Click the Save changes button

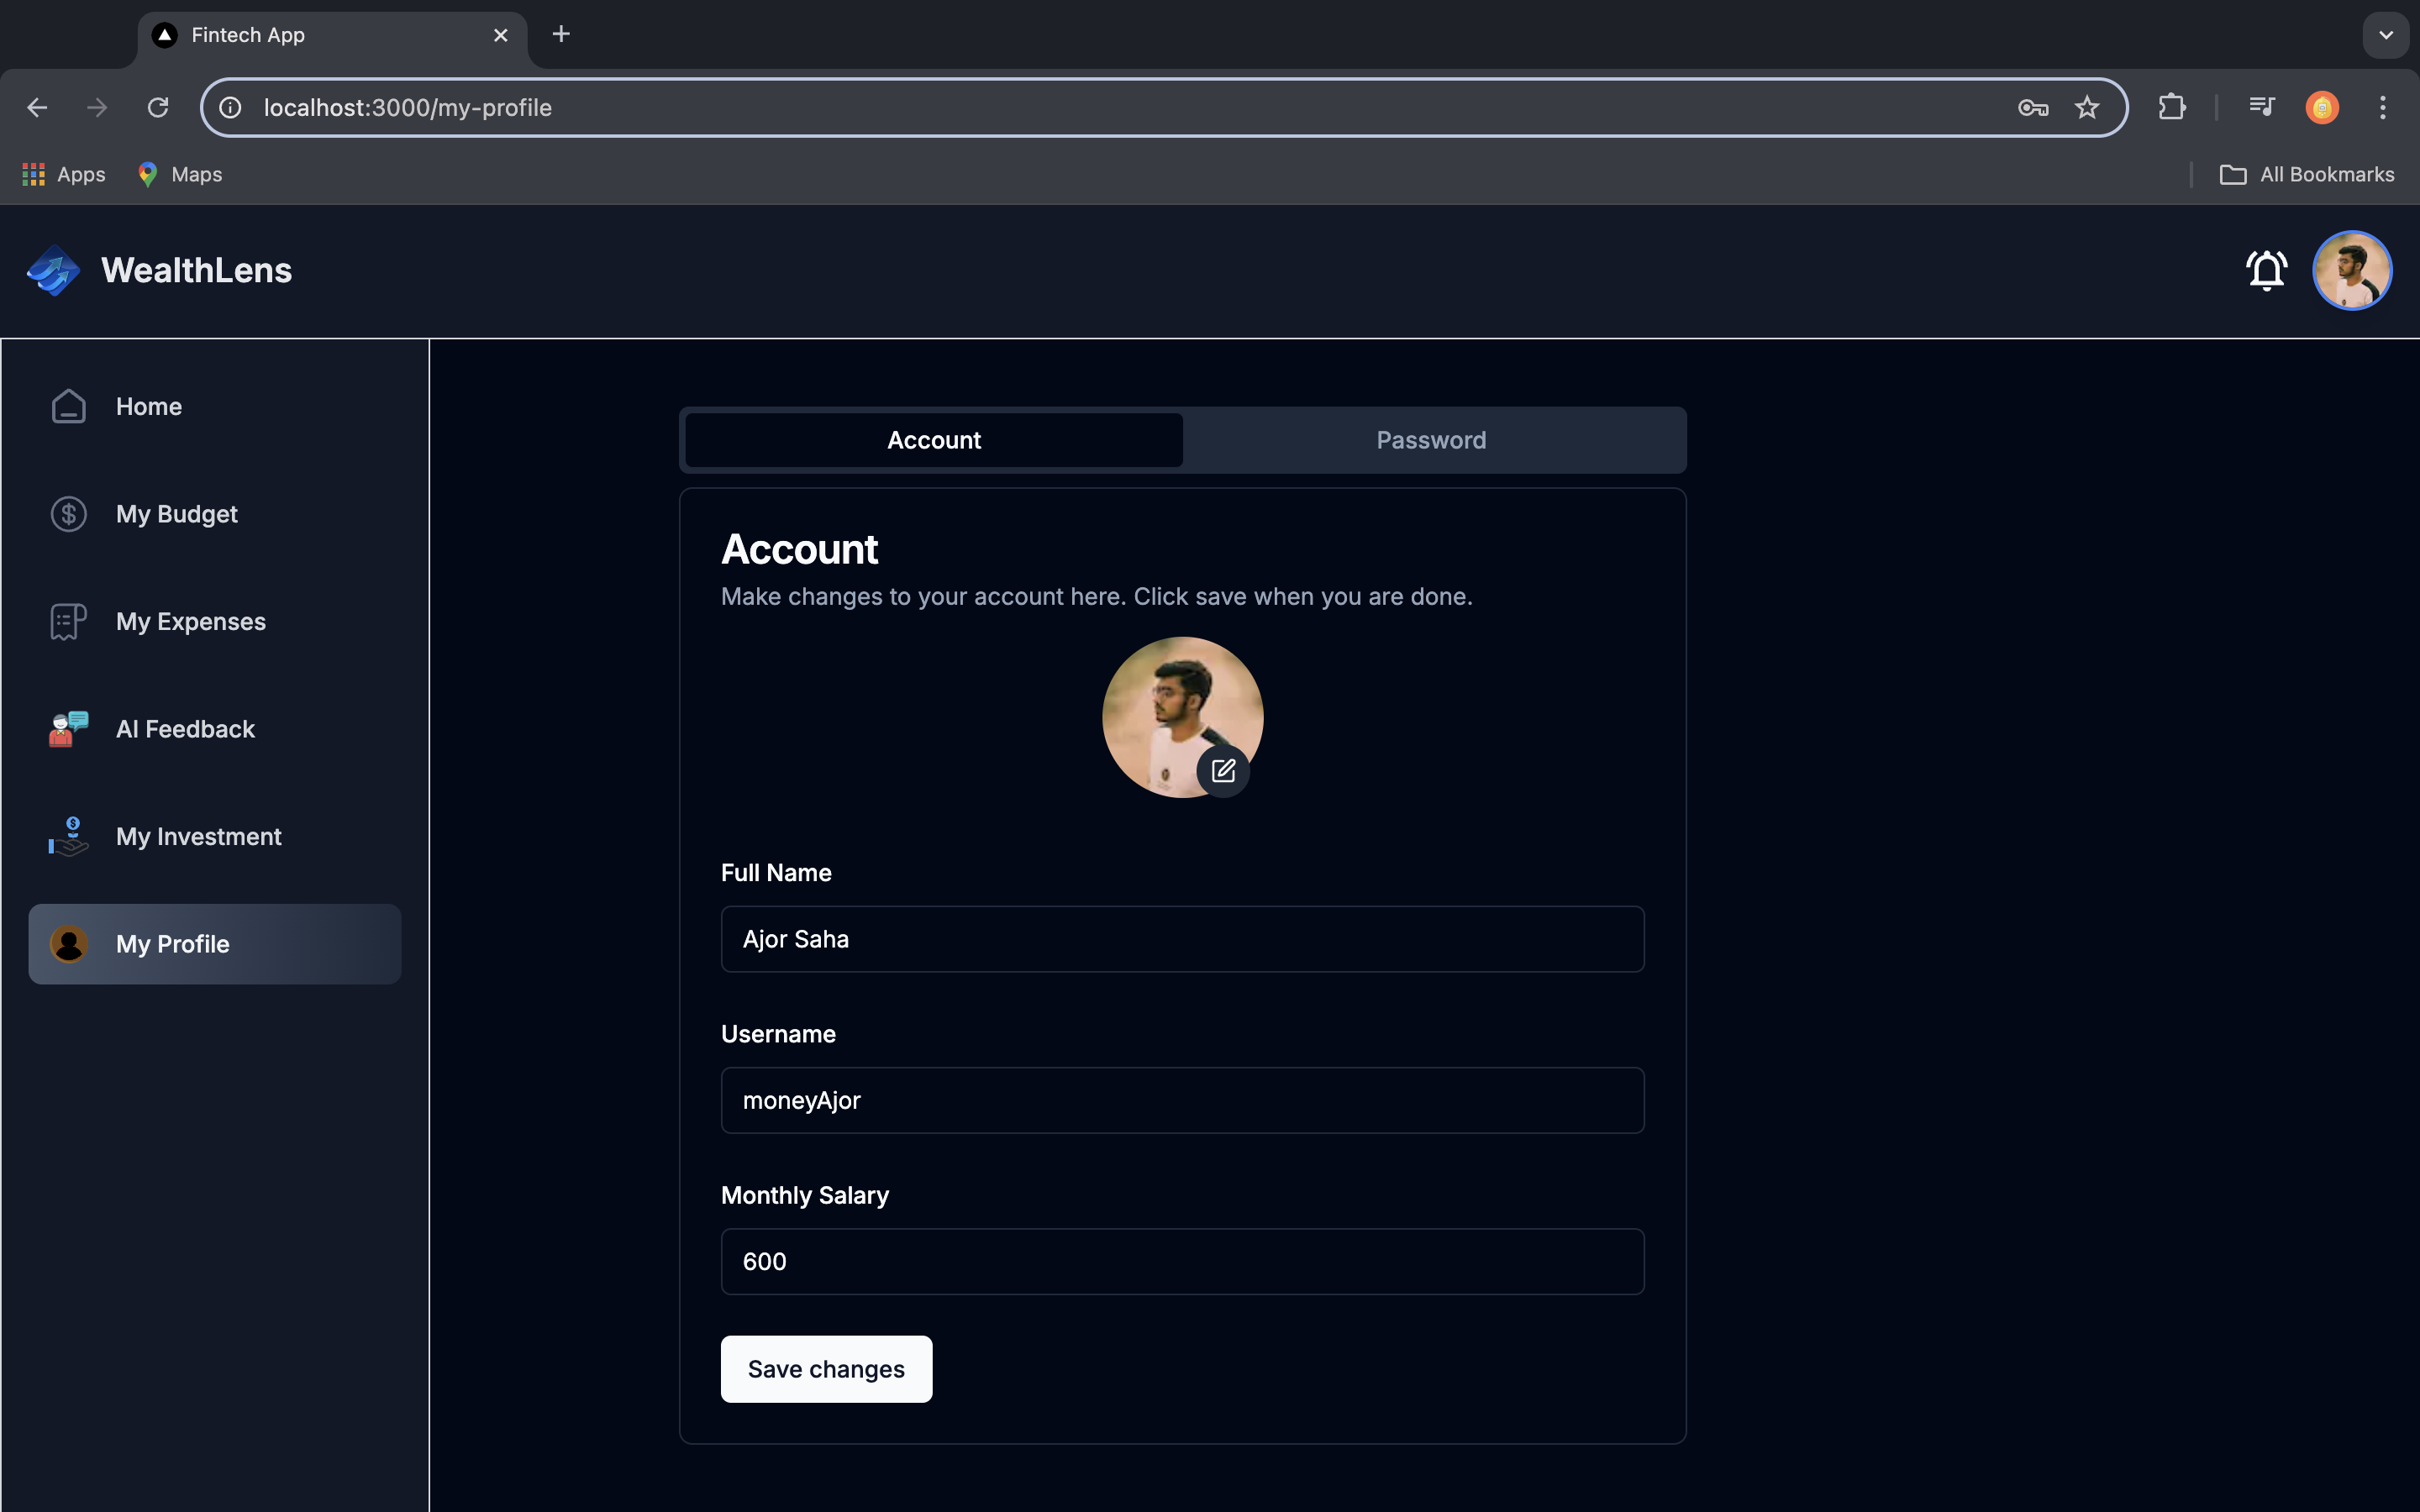826,1369
